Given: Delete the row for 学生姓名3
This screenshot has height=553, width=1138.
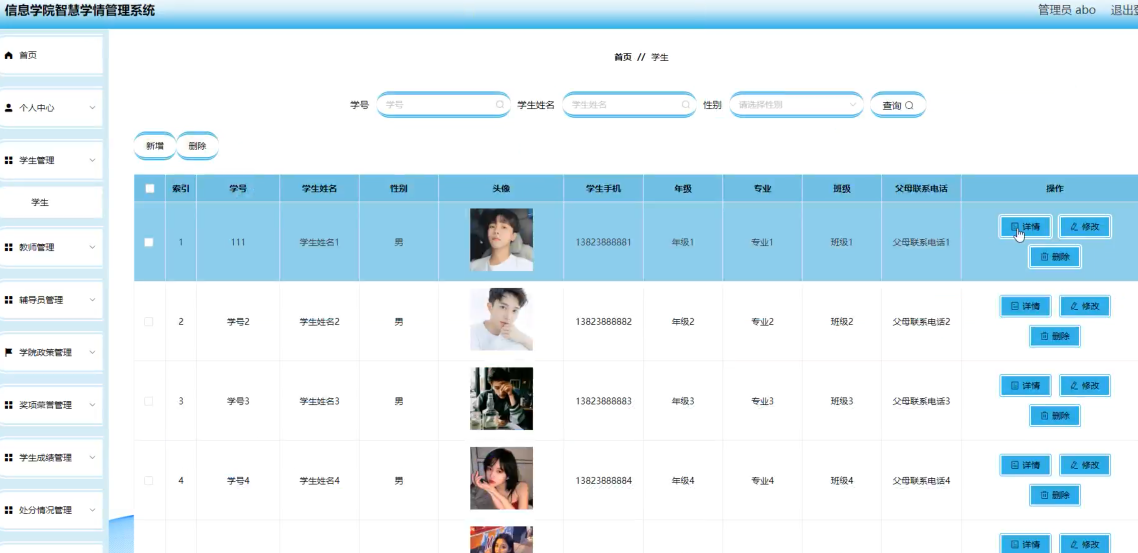Looking at the screenshot, I should pyautogui.click(x=1055, y=416).
